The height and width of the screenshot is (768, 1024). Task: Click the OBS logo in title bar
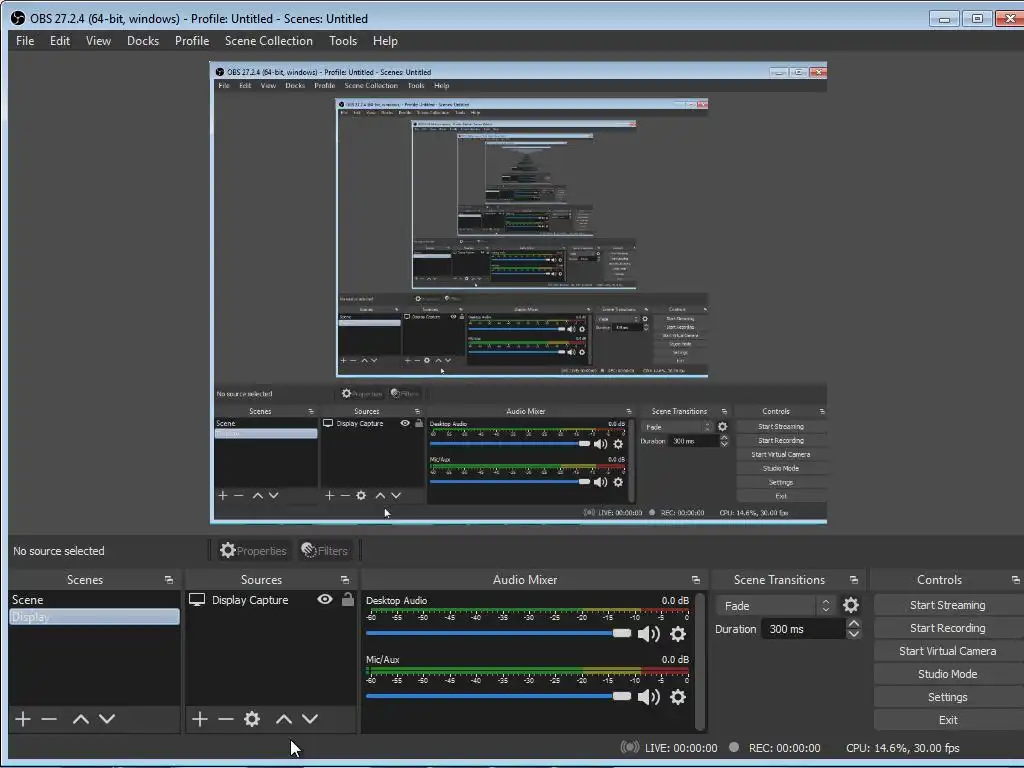point(18,18)
